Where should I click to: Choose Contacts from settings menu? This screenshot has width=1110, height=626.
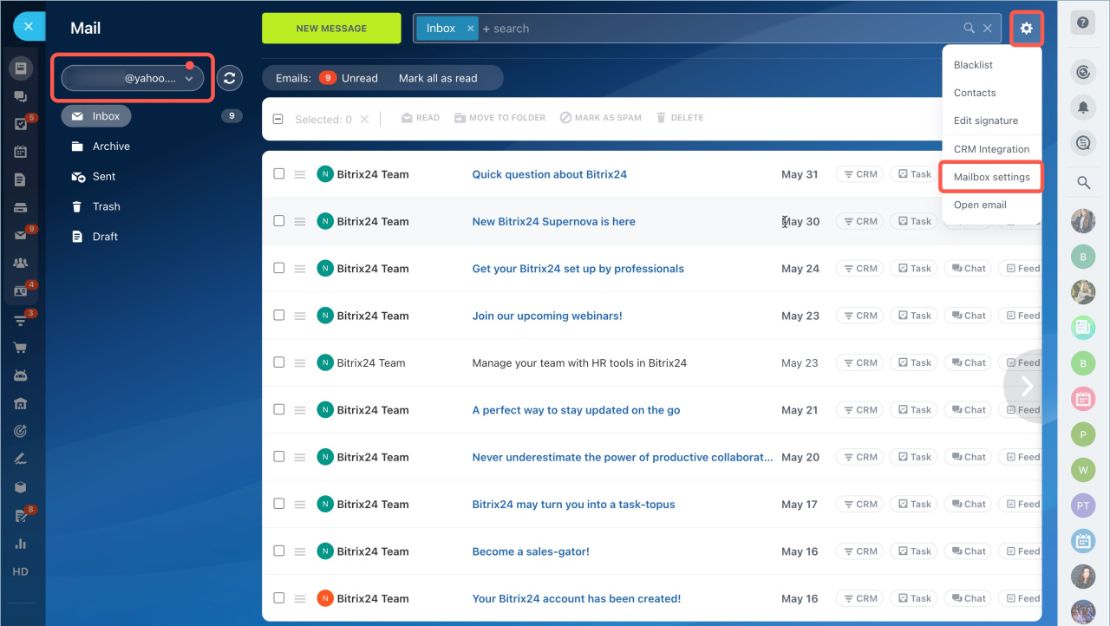pyautogui.click(x=974, y=93)
